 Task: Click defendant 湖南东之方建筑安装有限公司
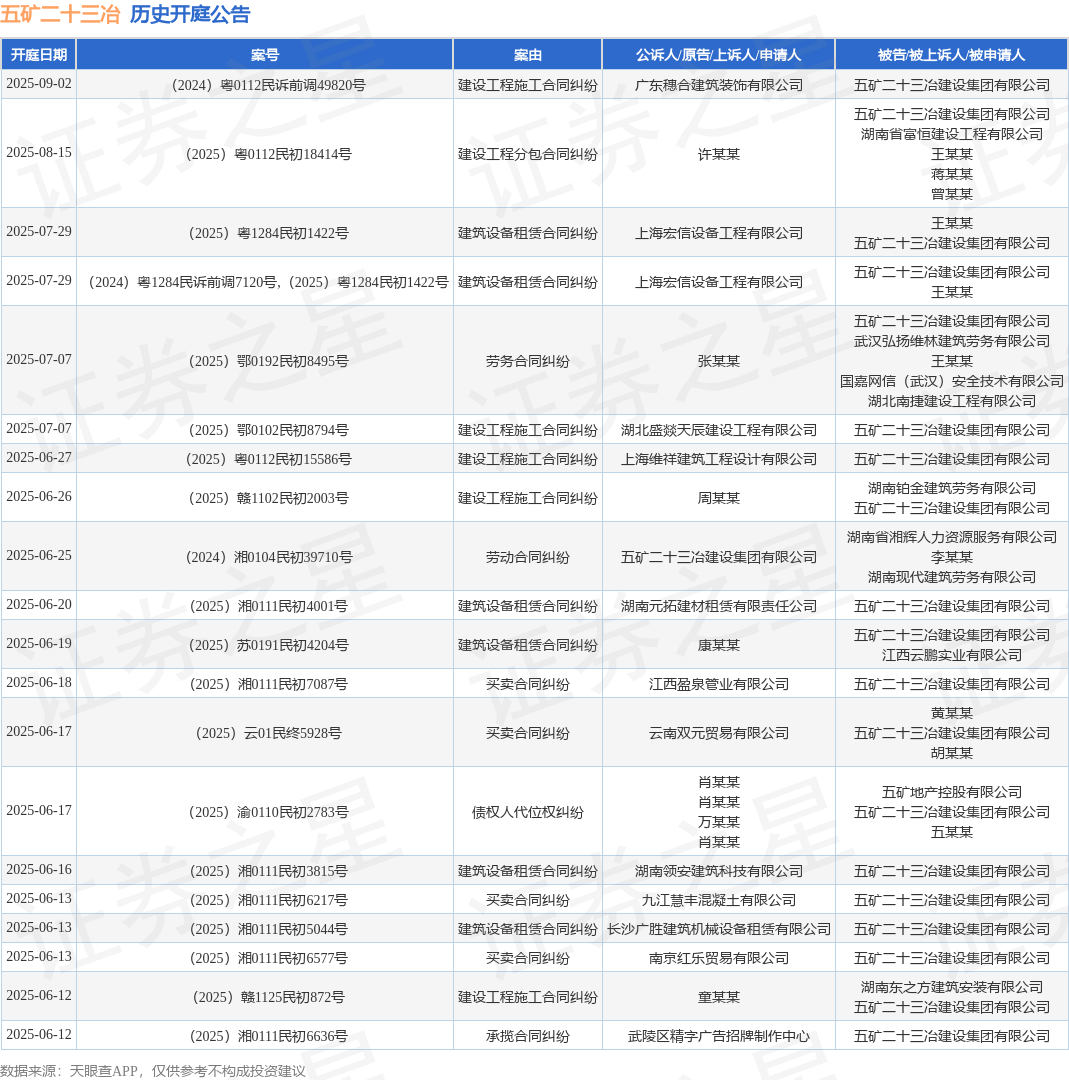pyautogui.click(x=951, y=988)
